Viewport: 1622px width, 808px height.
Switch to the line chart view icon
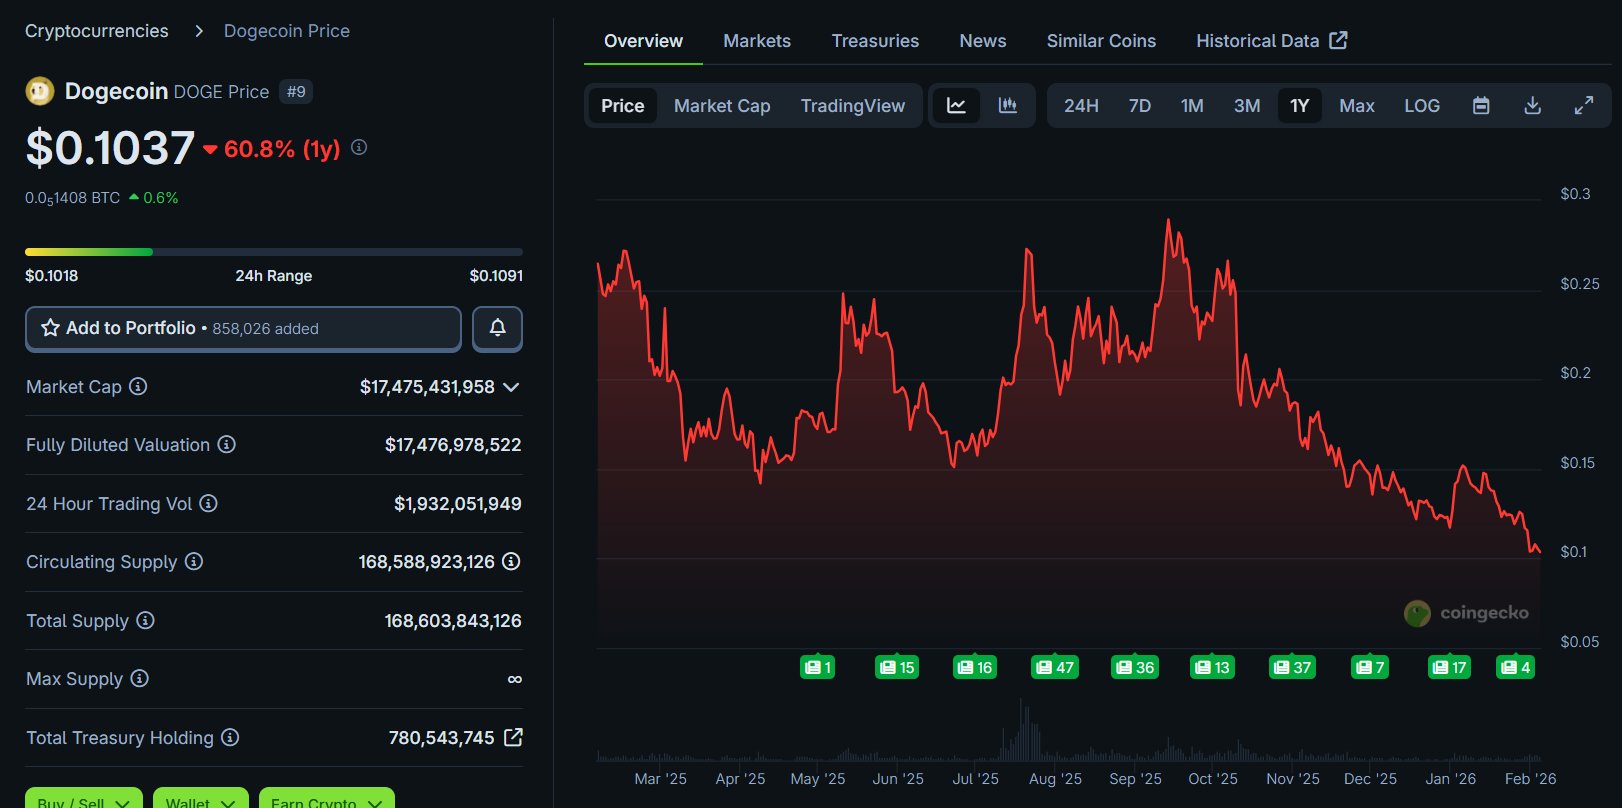click(x=956, y=106)
